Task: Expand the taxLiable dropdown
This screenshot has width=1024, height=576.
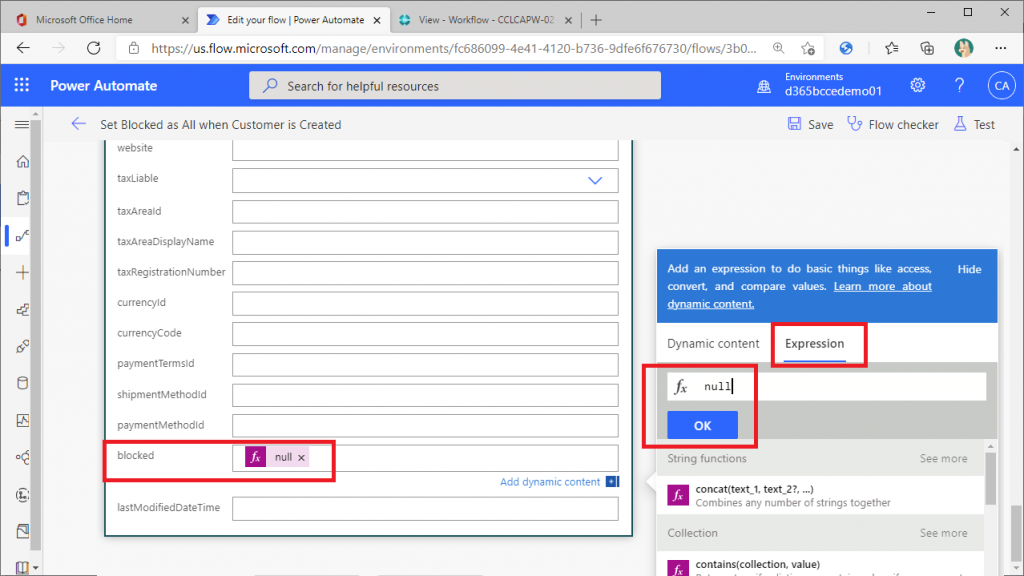Action: (595, 180)
